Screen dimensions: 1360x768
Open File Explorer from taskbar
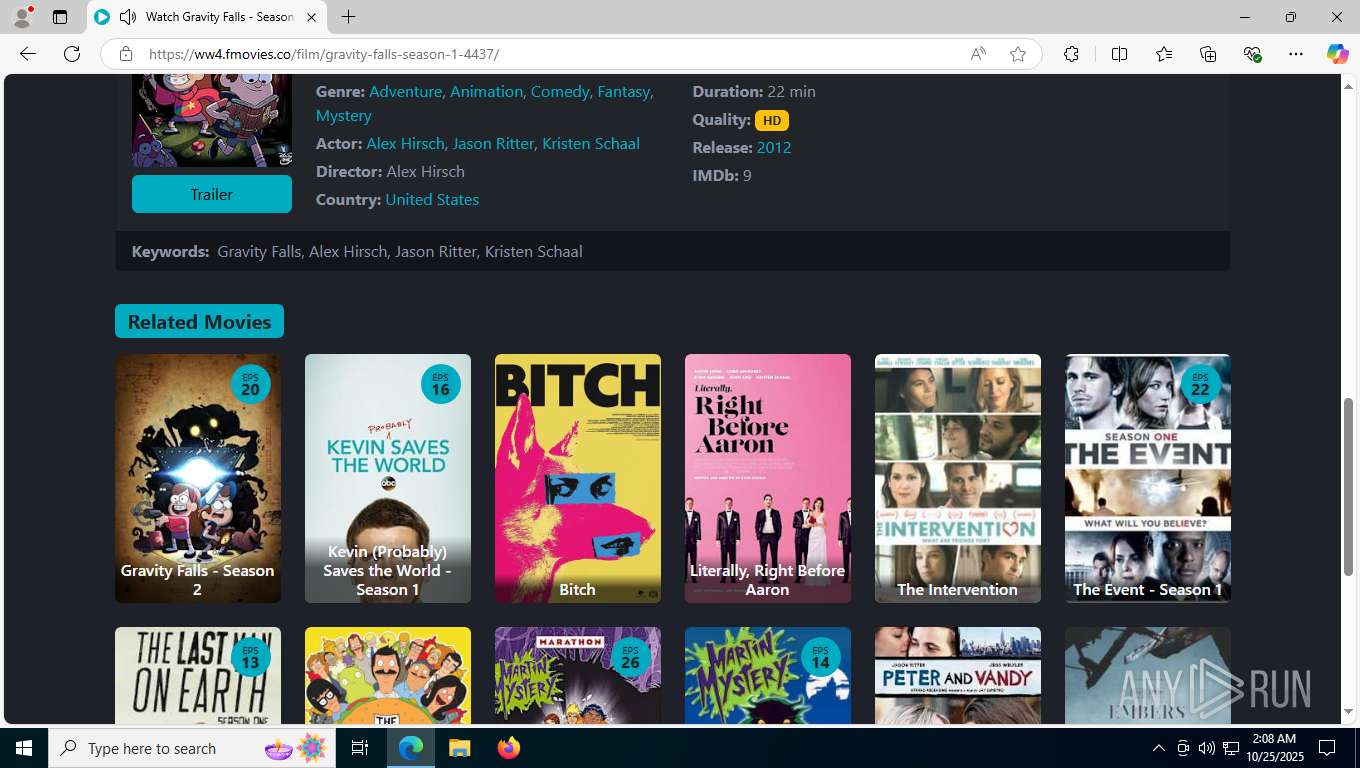459,748
